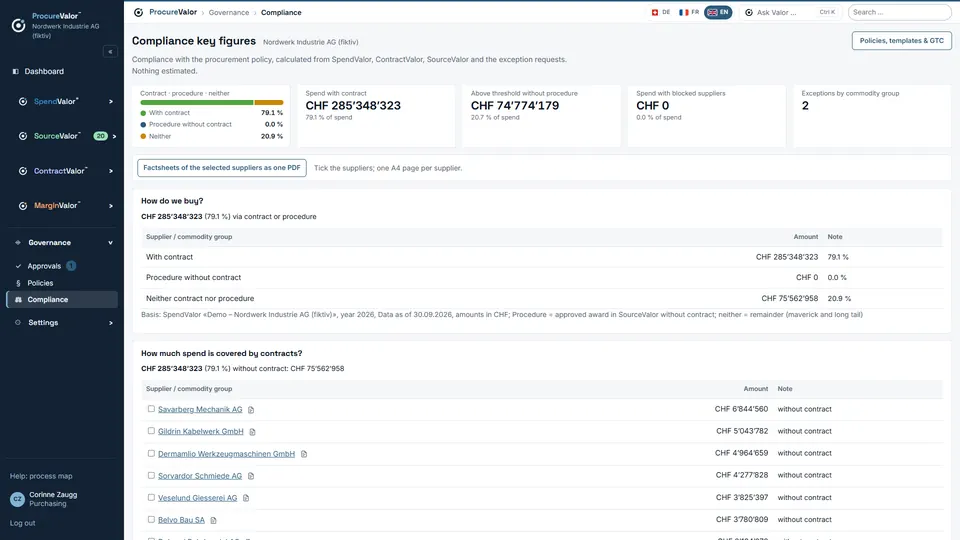Click the SourceValor module icon
The image size is (960, 540).
click(x=23, y=136)
